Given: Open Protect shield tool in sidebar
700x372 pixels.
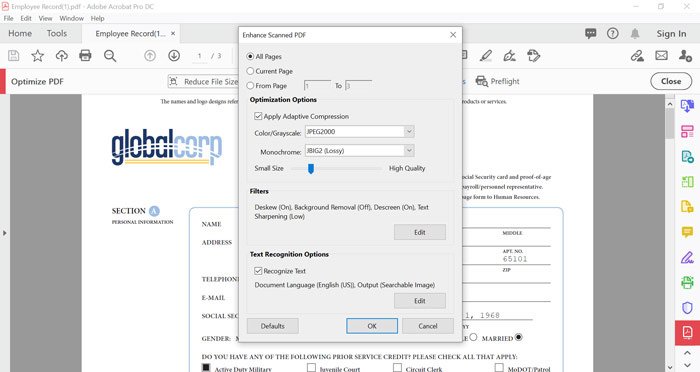Looking at the screenshot, I should tap(687, 308).
